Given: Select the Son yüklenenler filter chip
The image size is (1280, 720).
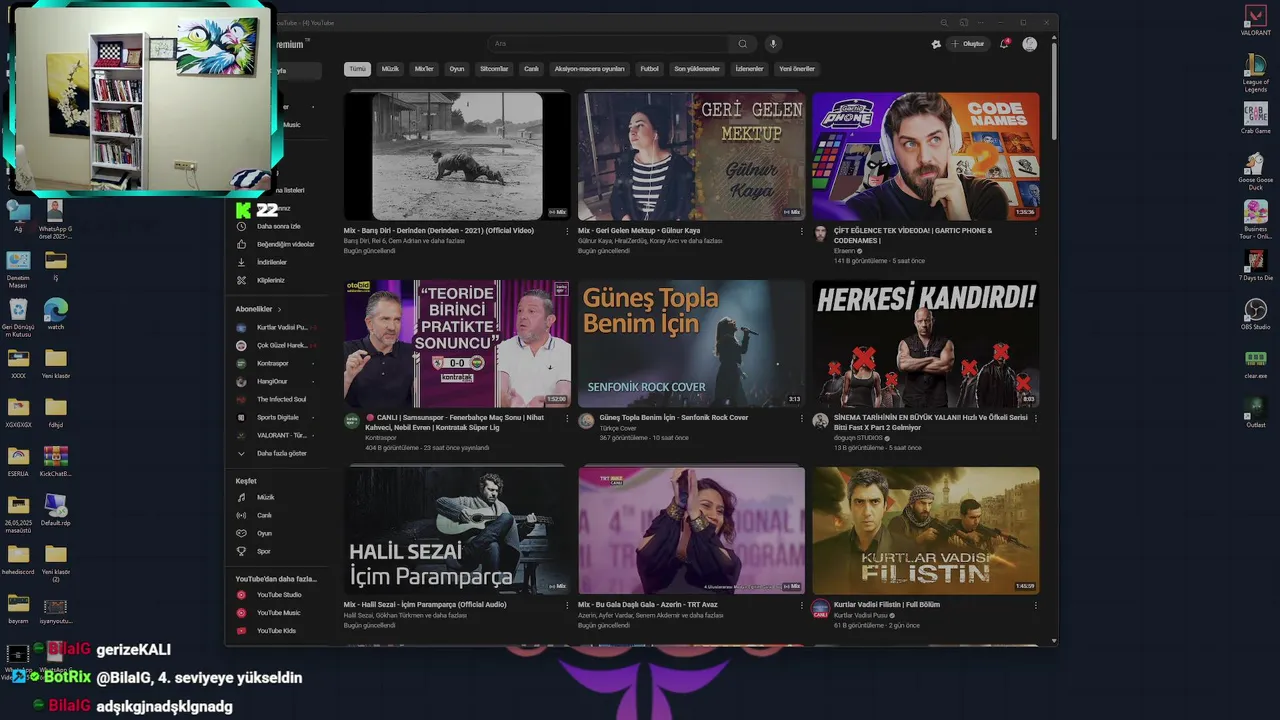Looking at the screenshot, I should (697, 69).
